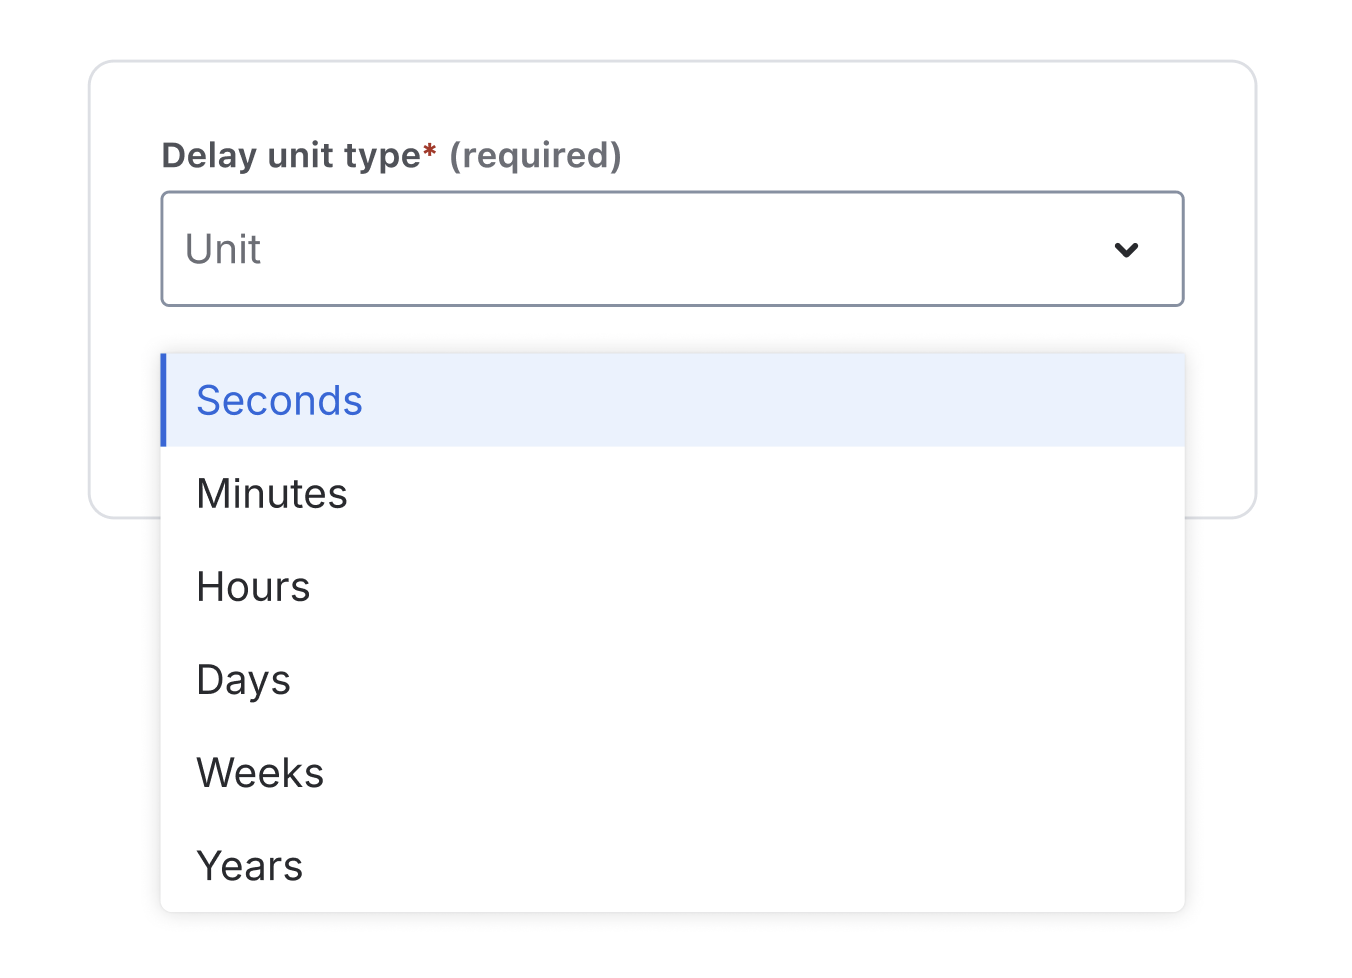Click the blue selection bar beside Seconds

(x=164, y=400)
